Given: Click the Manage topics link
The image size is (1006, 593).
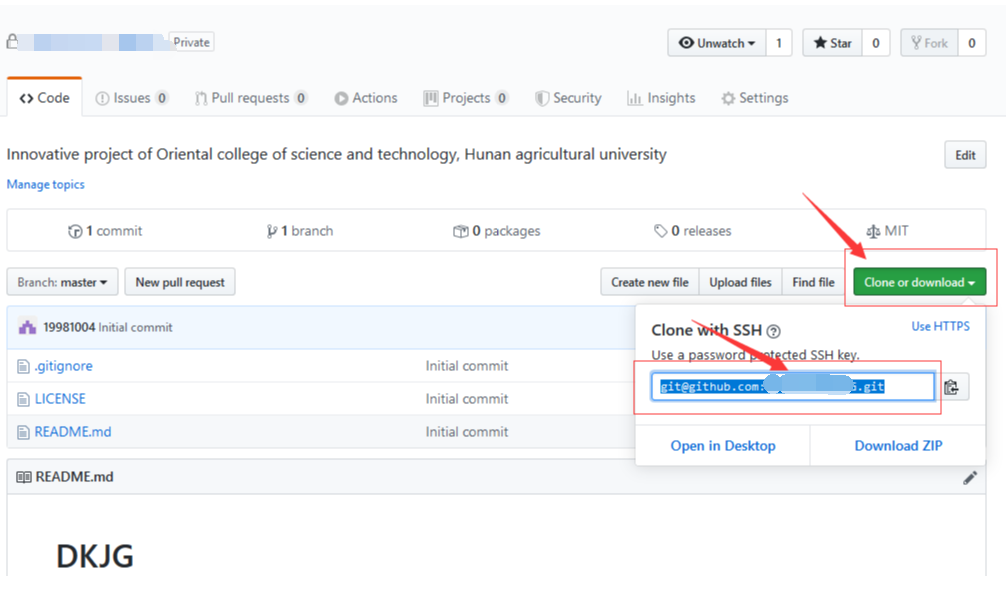Looking at the screenshot, I should pyautogui.click(x=46, y=184).
